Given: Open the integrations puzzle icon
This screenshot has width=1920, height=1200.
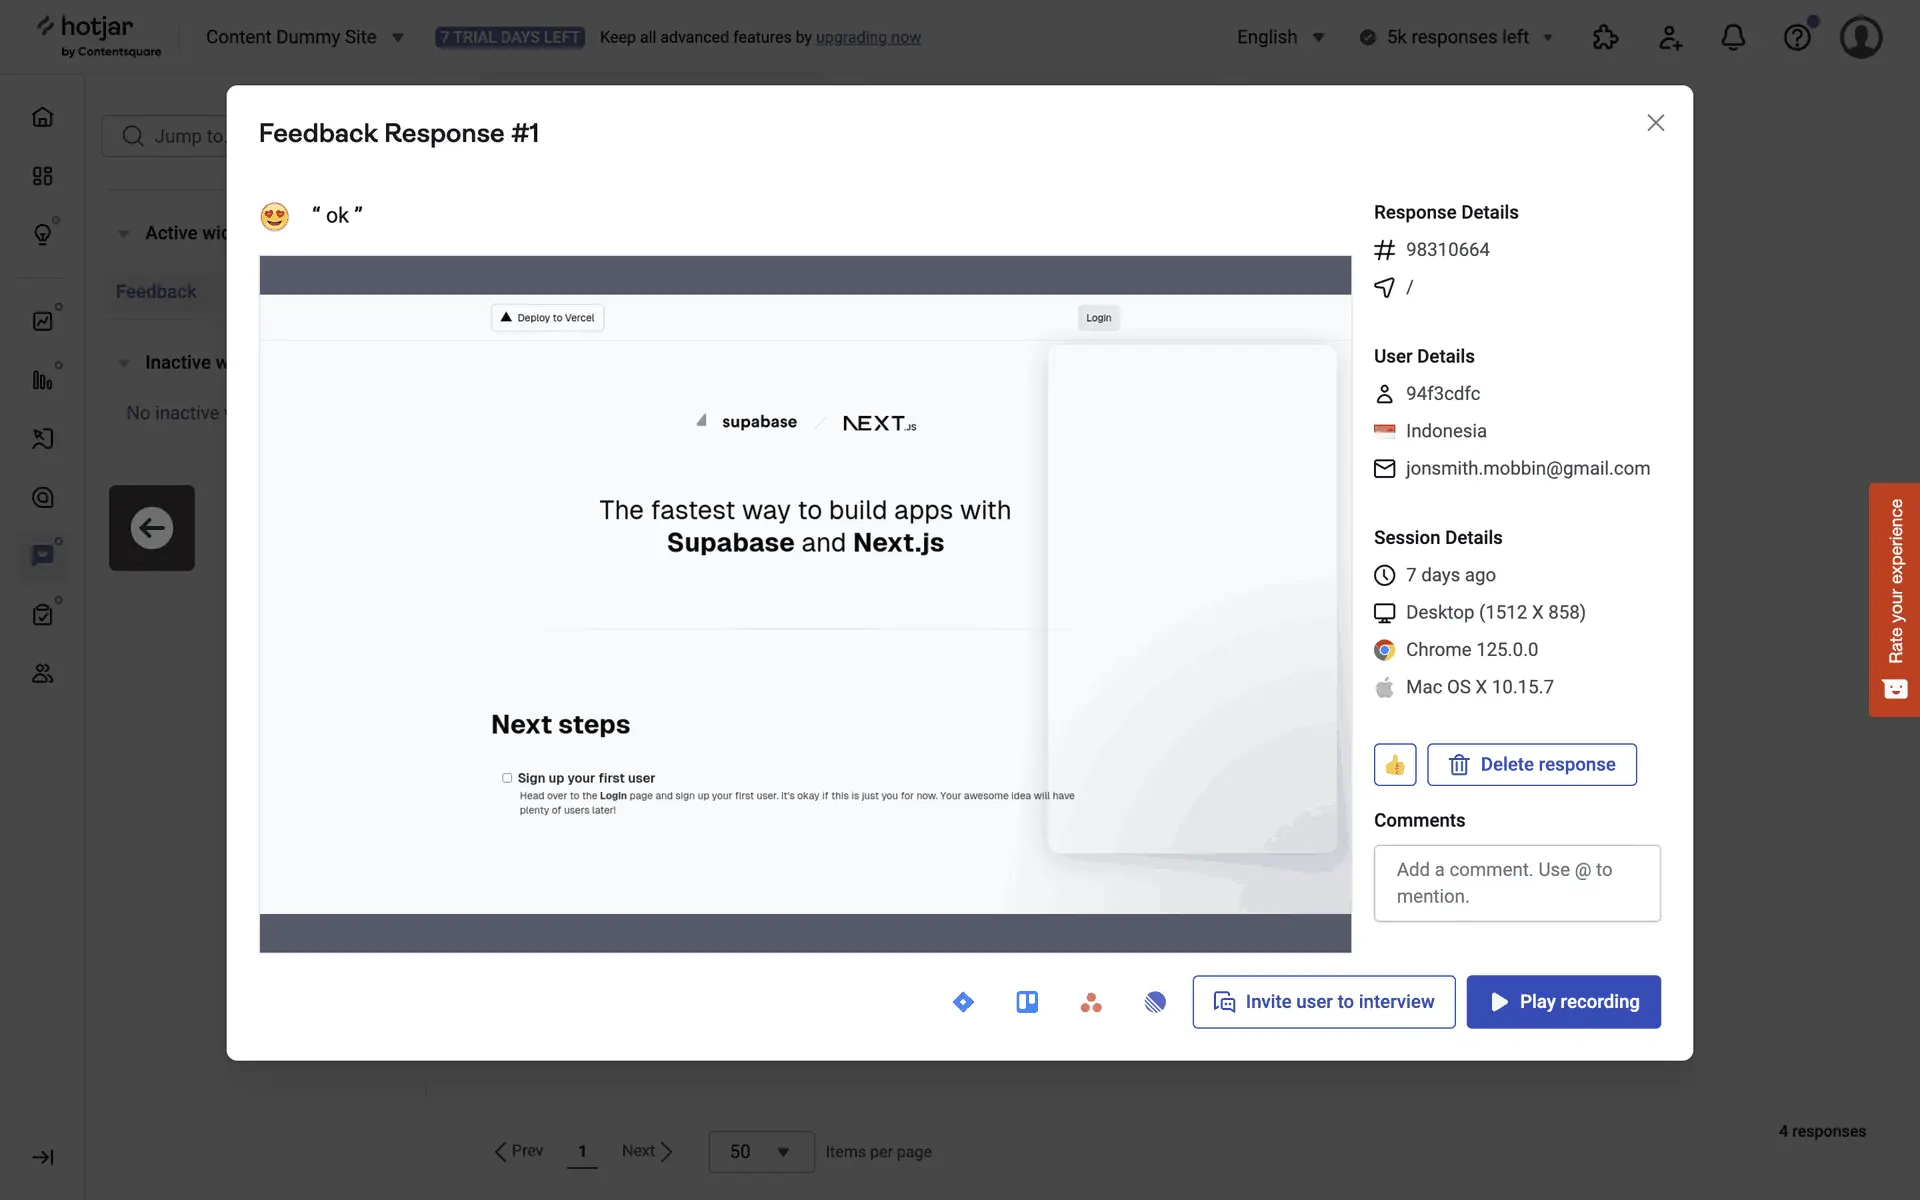Looking at the screenshot, I should [1605, 37].
